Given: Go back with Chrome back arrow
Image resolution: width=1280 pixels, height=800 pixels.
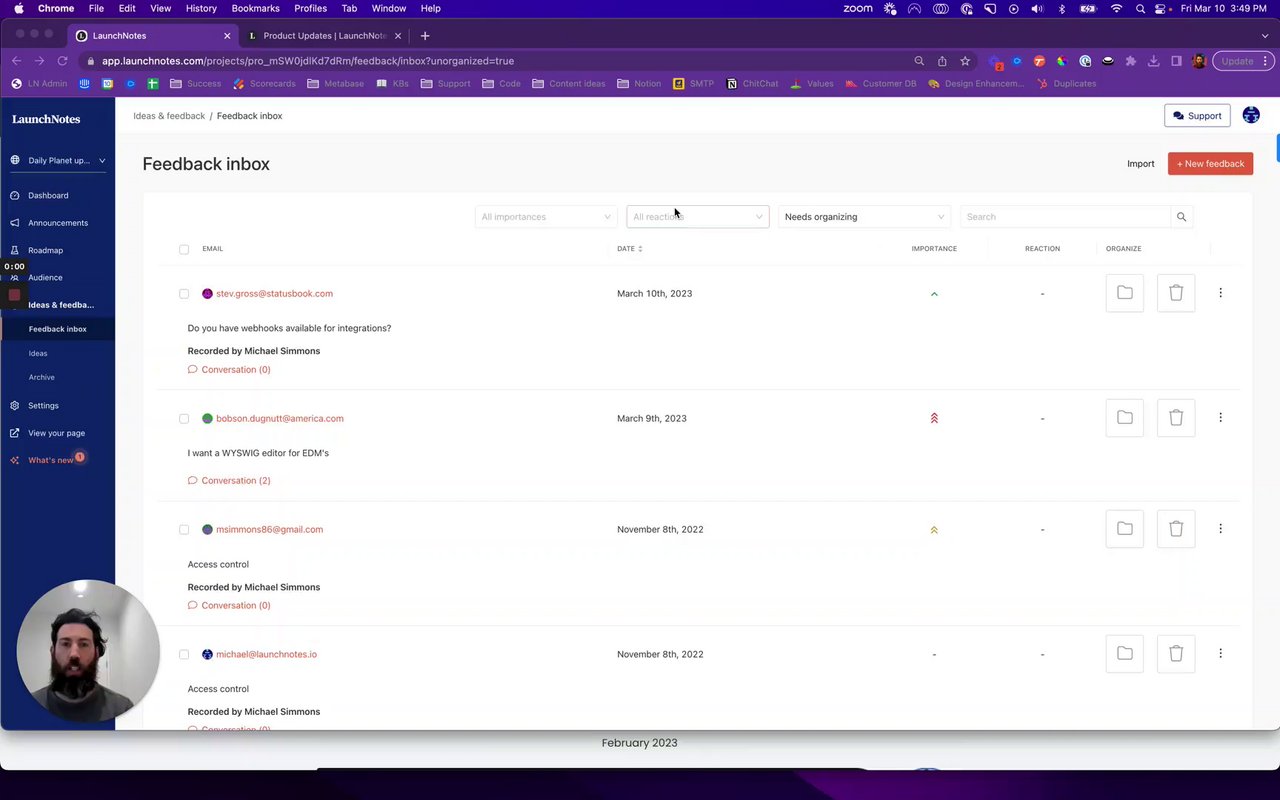Looking at the screenshot, I should coord(16,61).
